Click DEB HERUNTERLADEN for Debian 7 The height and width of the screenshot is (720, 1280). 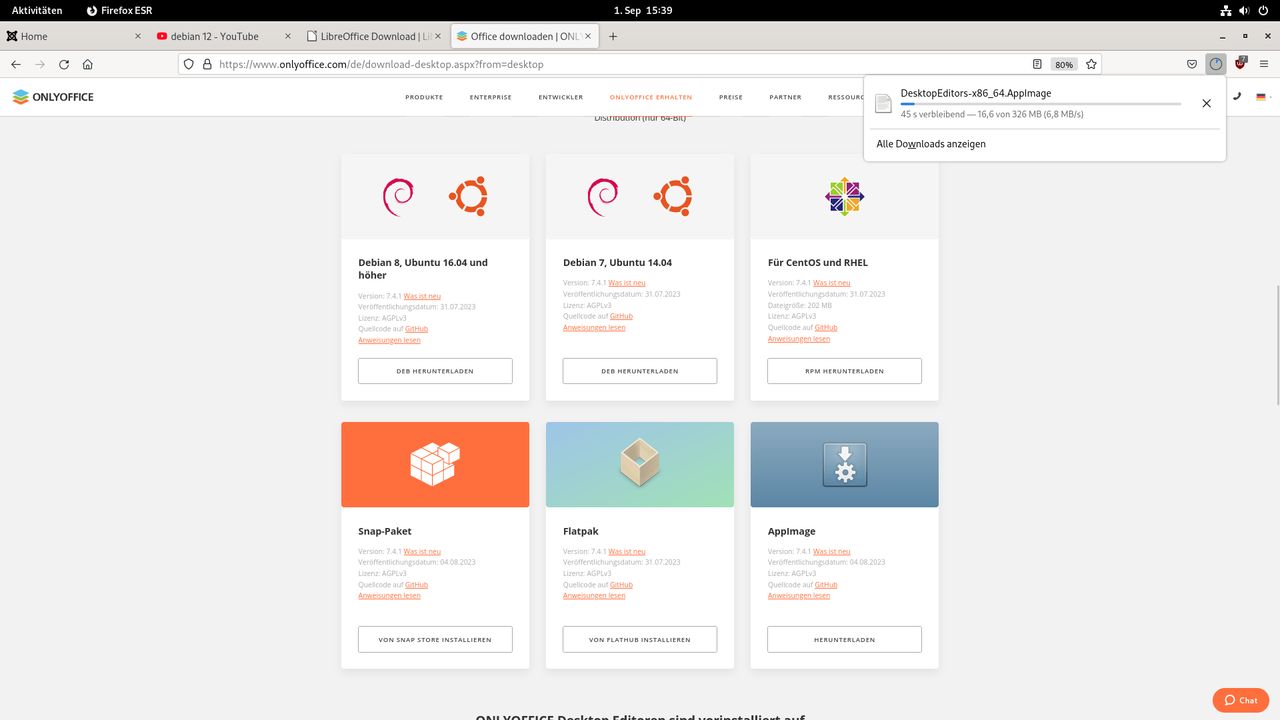pos(640,371)
